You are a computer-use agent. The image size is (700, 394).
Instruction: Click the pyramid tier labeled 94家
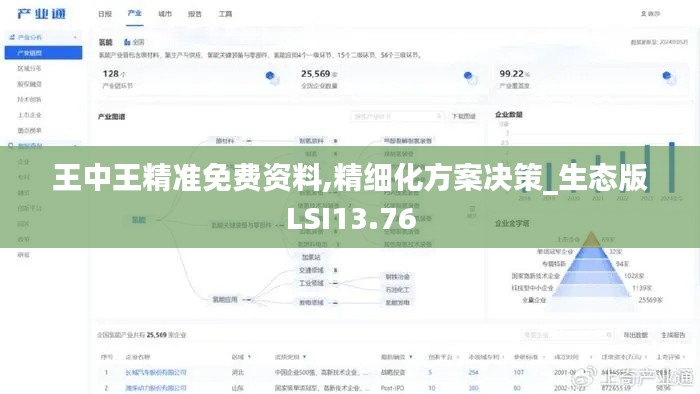point(591,264)
